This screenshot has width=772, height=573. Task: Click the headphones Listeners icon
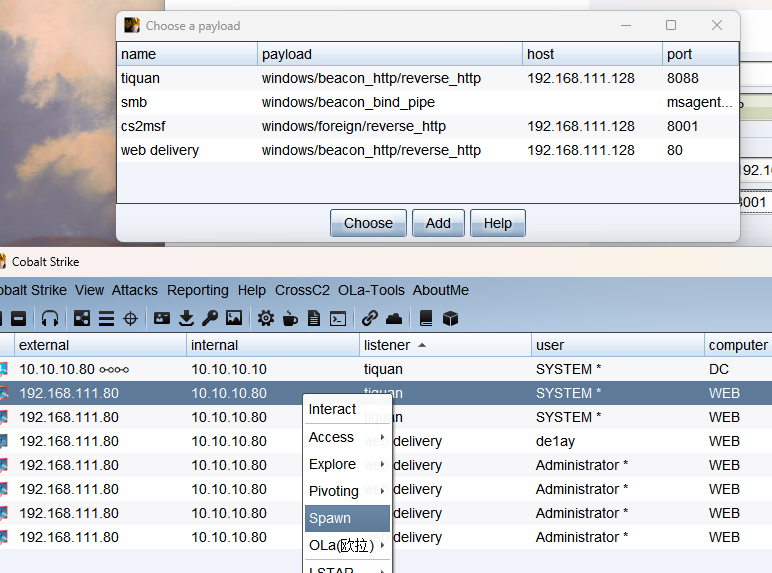pos(49,318)
